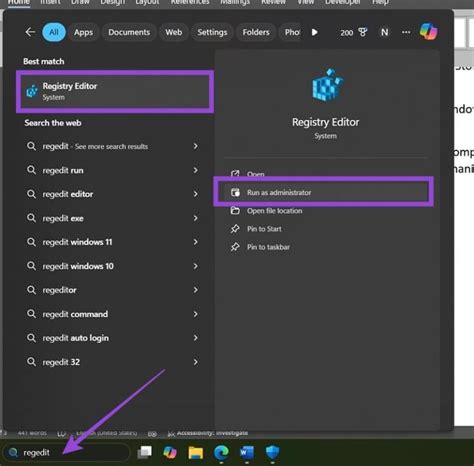The height and width of the screenshot is (466, 474).
Task: Click the Open file location folder icon
Action: click(235, 211)
